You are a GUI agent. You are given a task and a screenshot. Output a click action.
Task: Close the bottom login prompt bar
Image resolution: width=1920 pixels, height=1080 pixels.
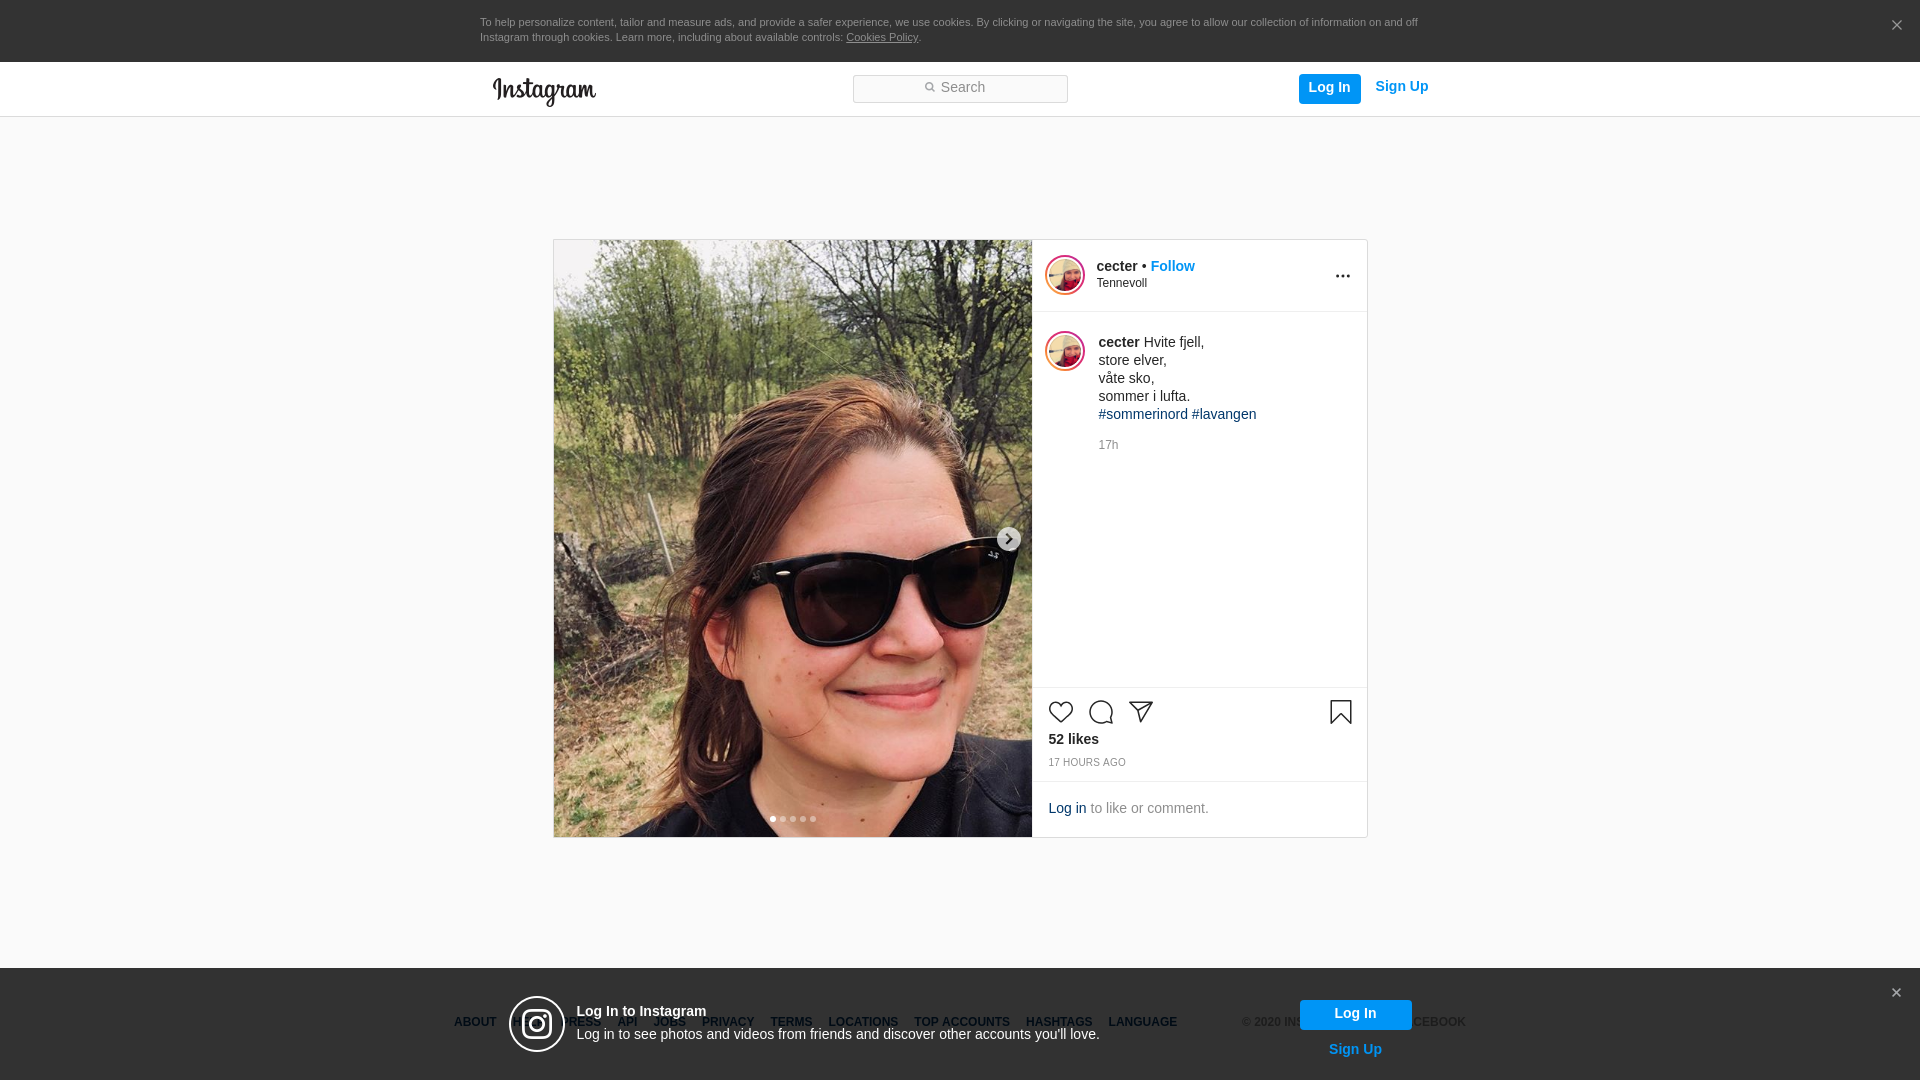[1896, 993]
